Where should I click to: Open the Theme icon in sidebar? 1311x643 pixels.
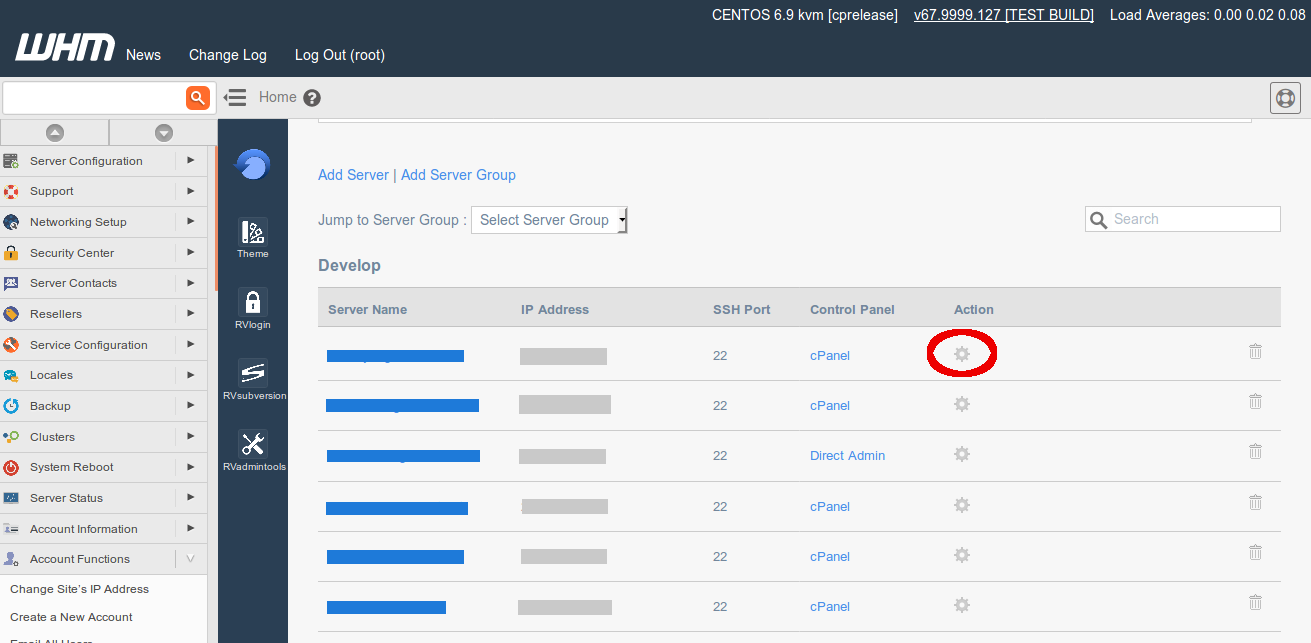(253, 233)
